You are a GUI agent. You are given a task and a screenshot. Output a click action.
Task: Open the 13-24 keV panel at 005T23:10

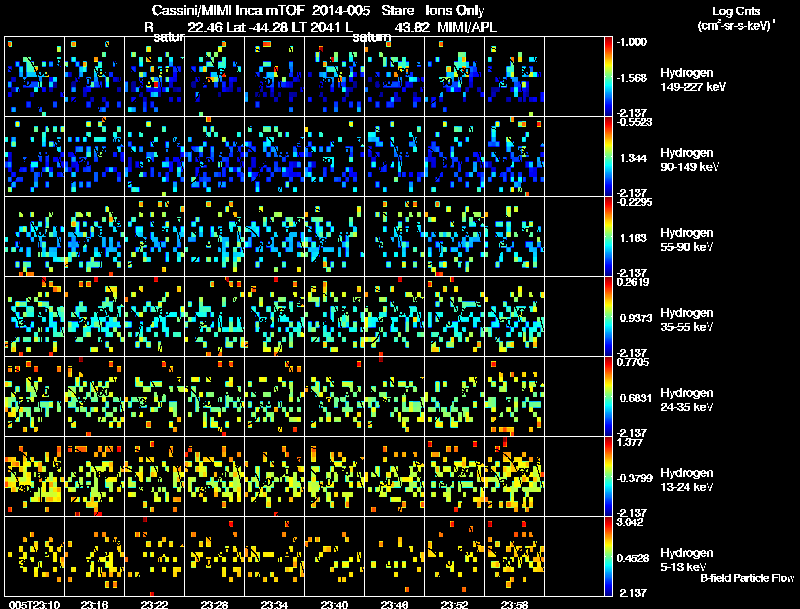click(x=35, y=477)
